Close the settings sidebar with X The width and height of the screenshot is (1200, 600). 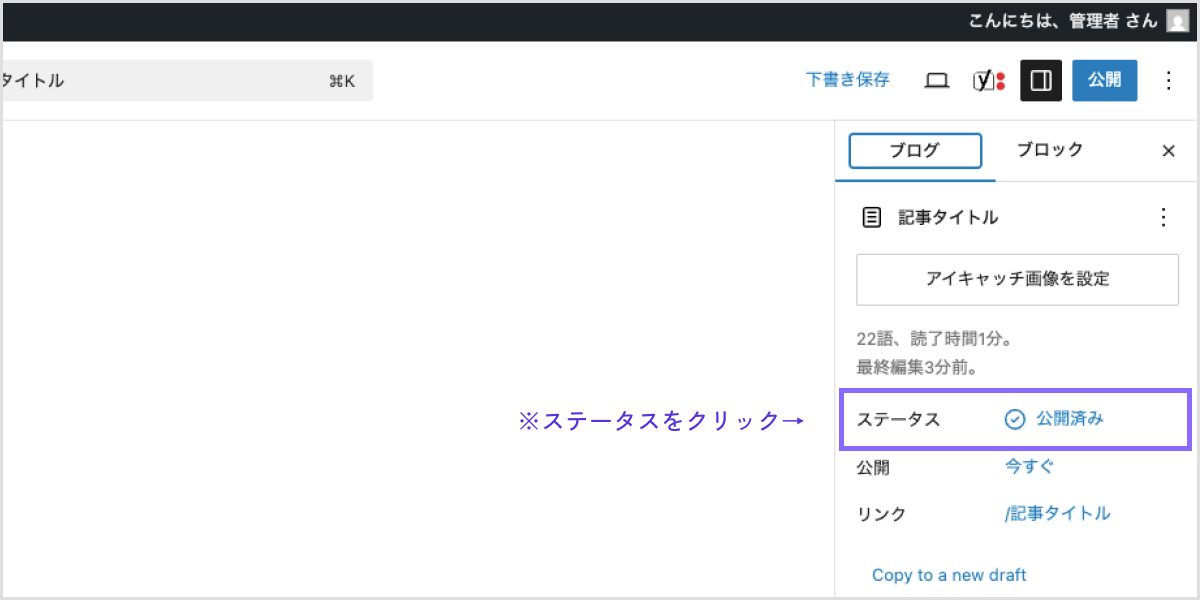point(1168,151)
